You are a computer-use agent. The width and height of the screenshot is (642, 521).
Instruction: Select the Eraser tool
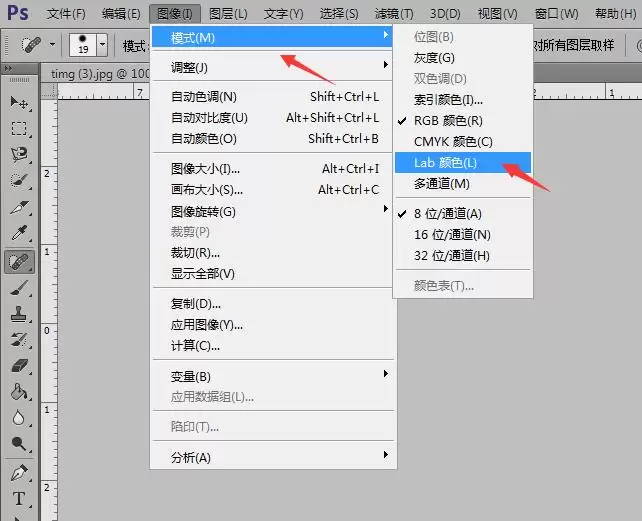[19, 366]
